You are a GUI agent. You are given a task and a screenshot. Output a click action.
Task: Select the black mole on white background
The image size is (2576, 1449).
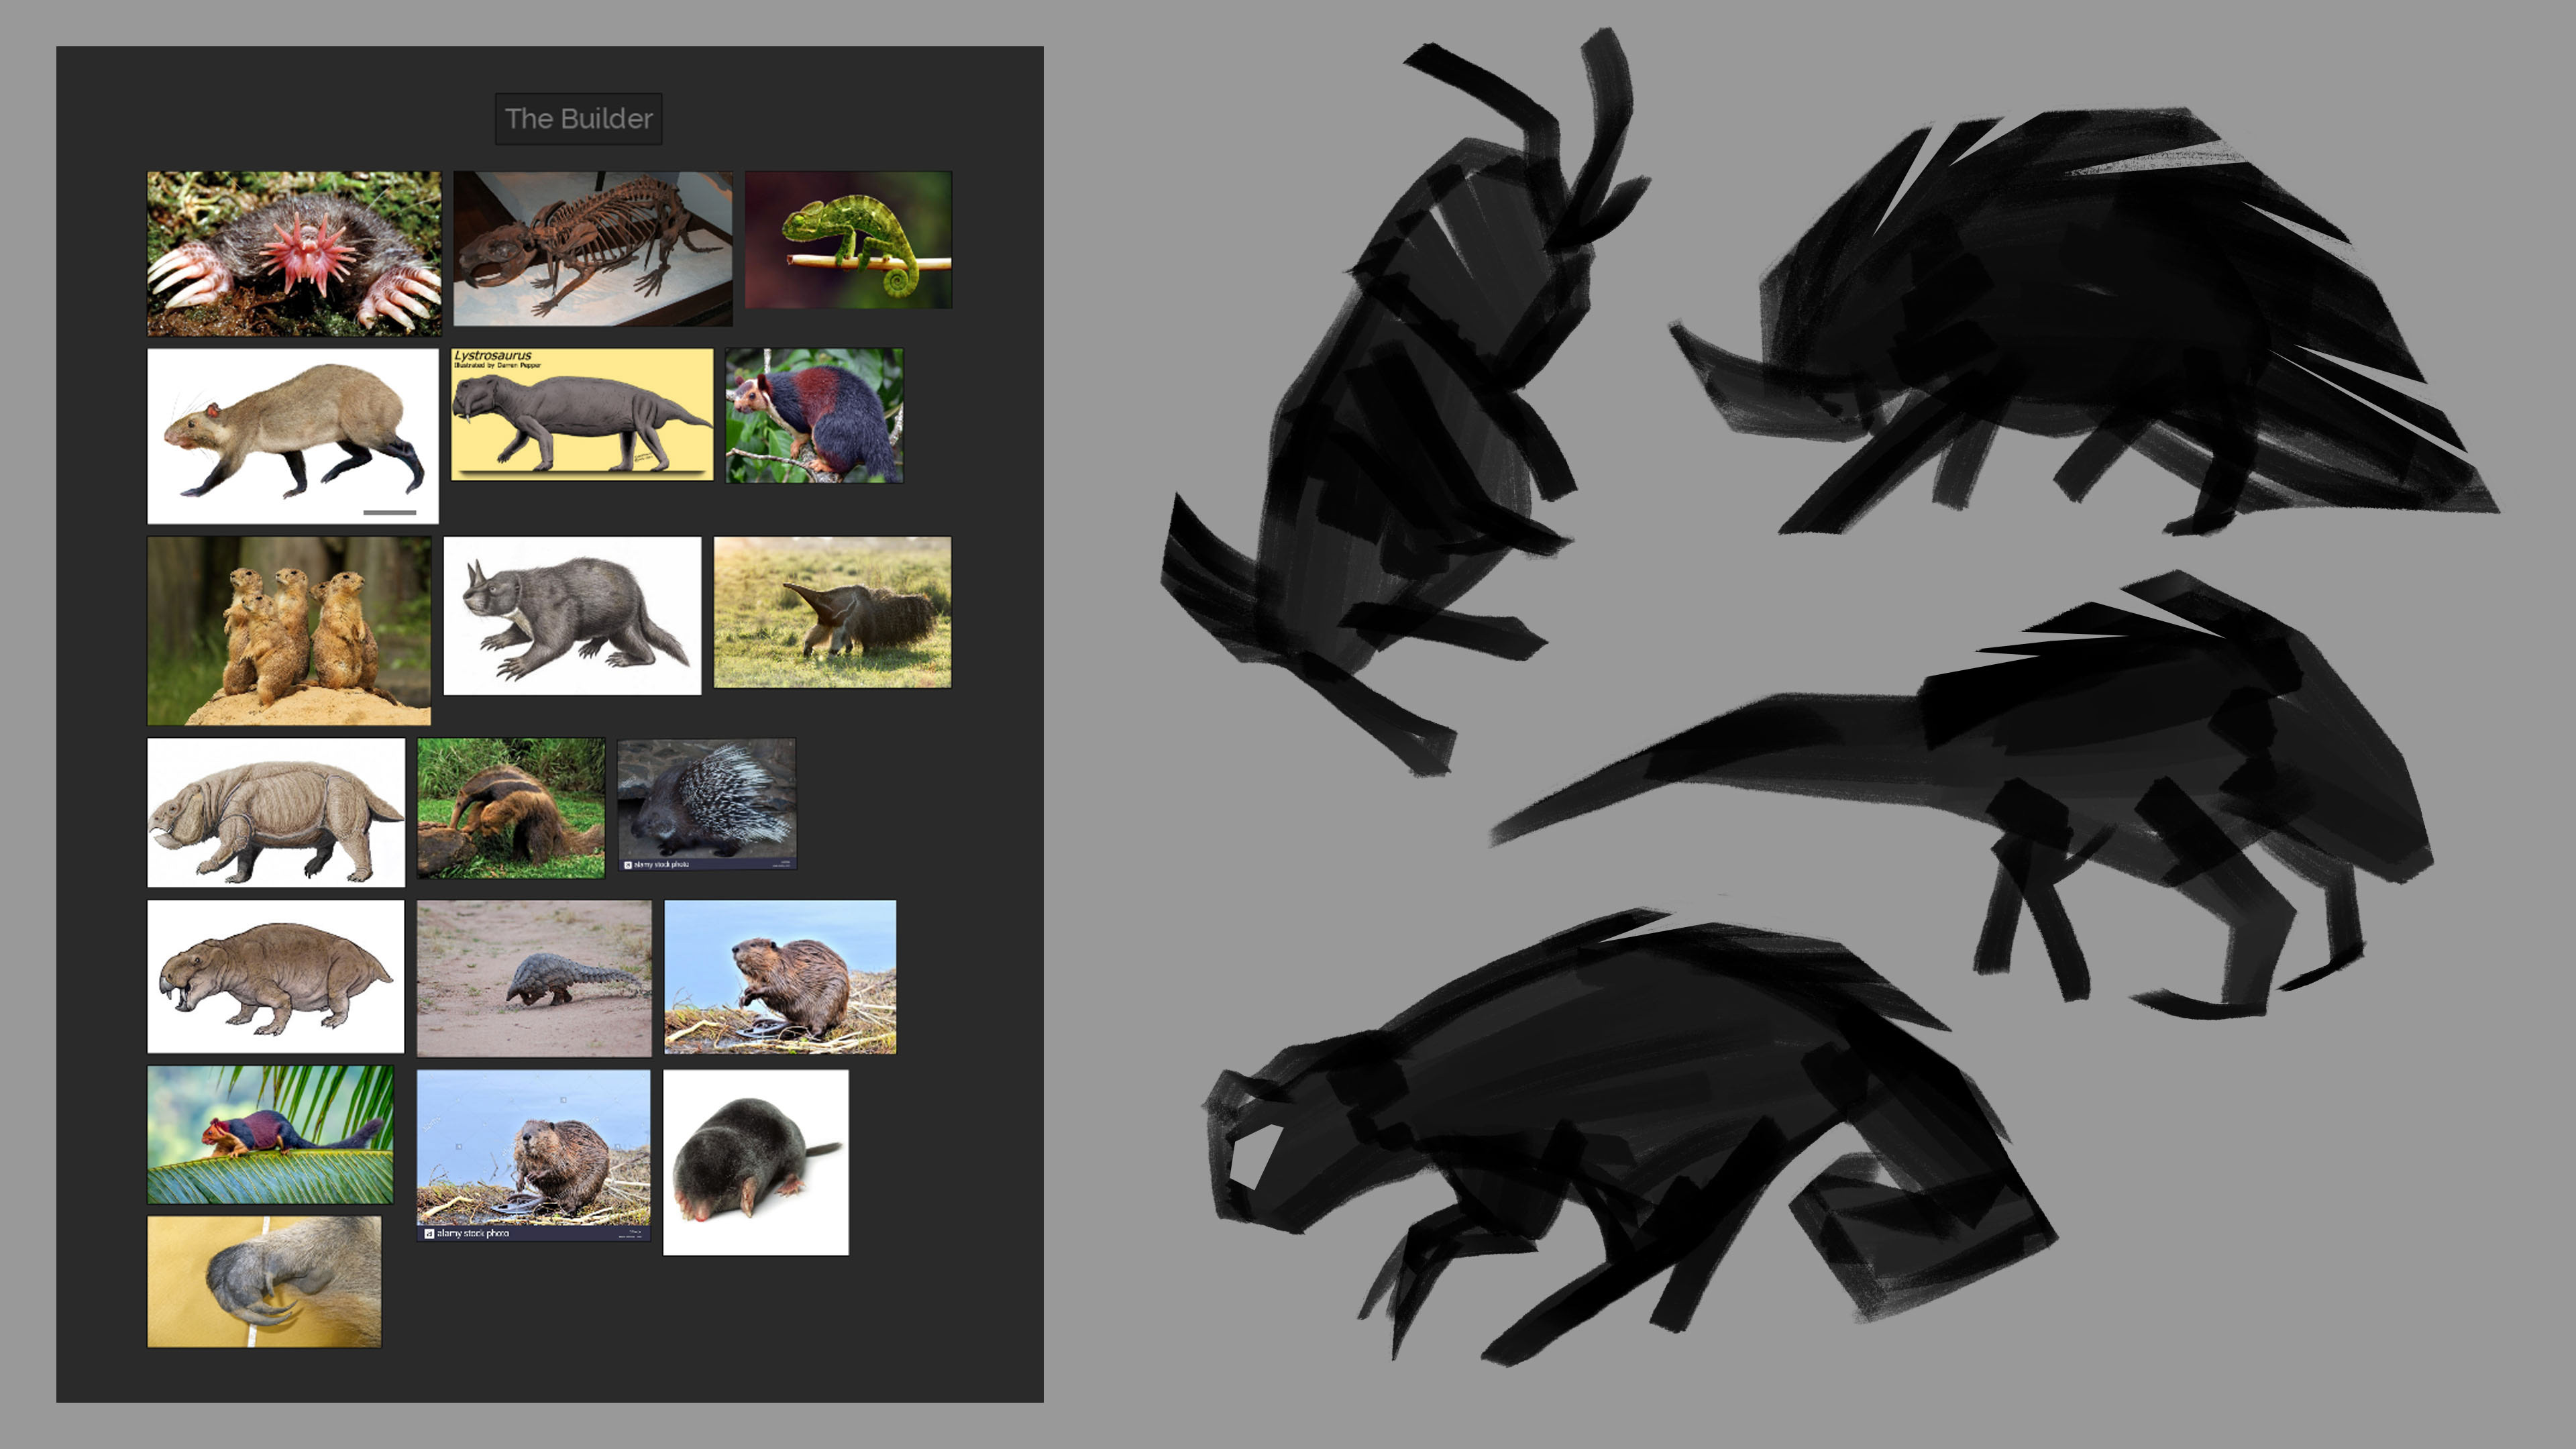(x=755, y=1162)
